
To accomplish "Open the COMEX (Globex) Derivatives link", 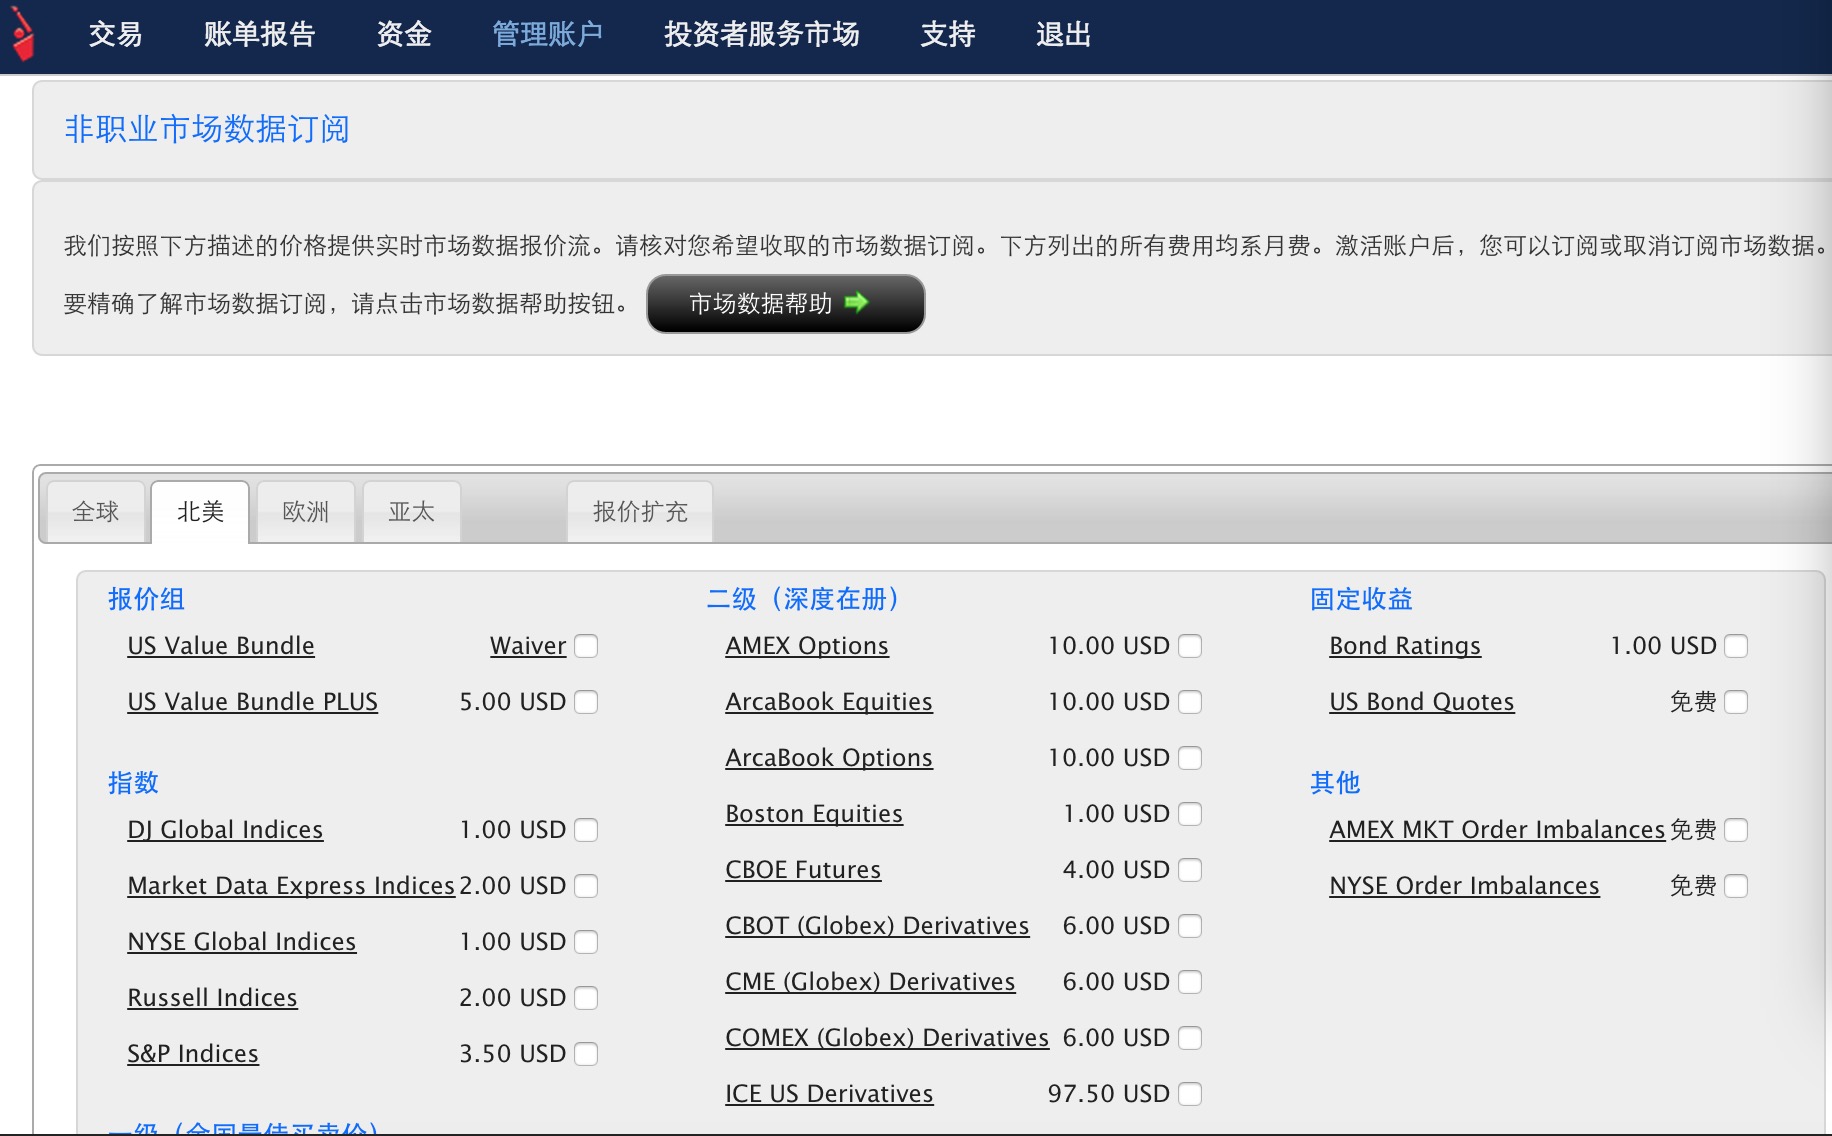I will 887,1038.
